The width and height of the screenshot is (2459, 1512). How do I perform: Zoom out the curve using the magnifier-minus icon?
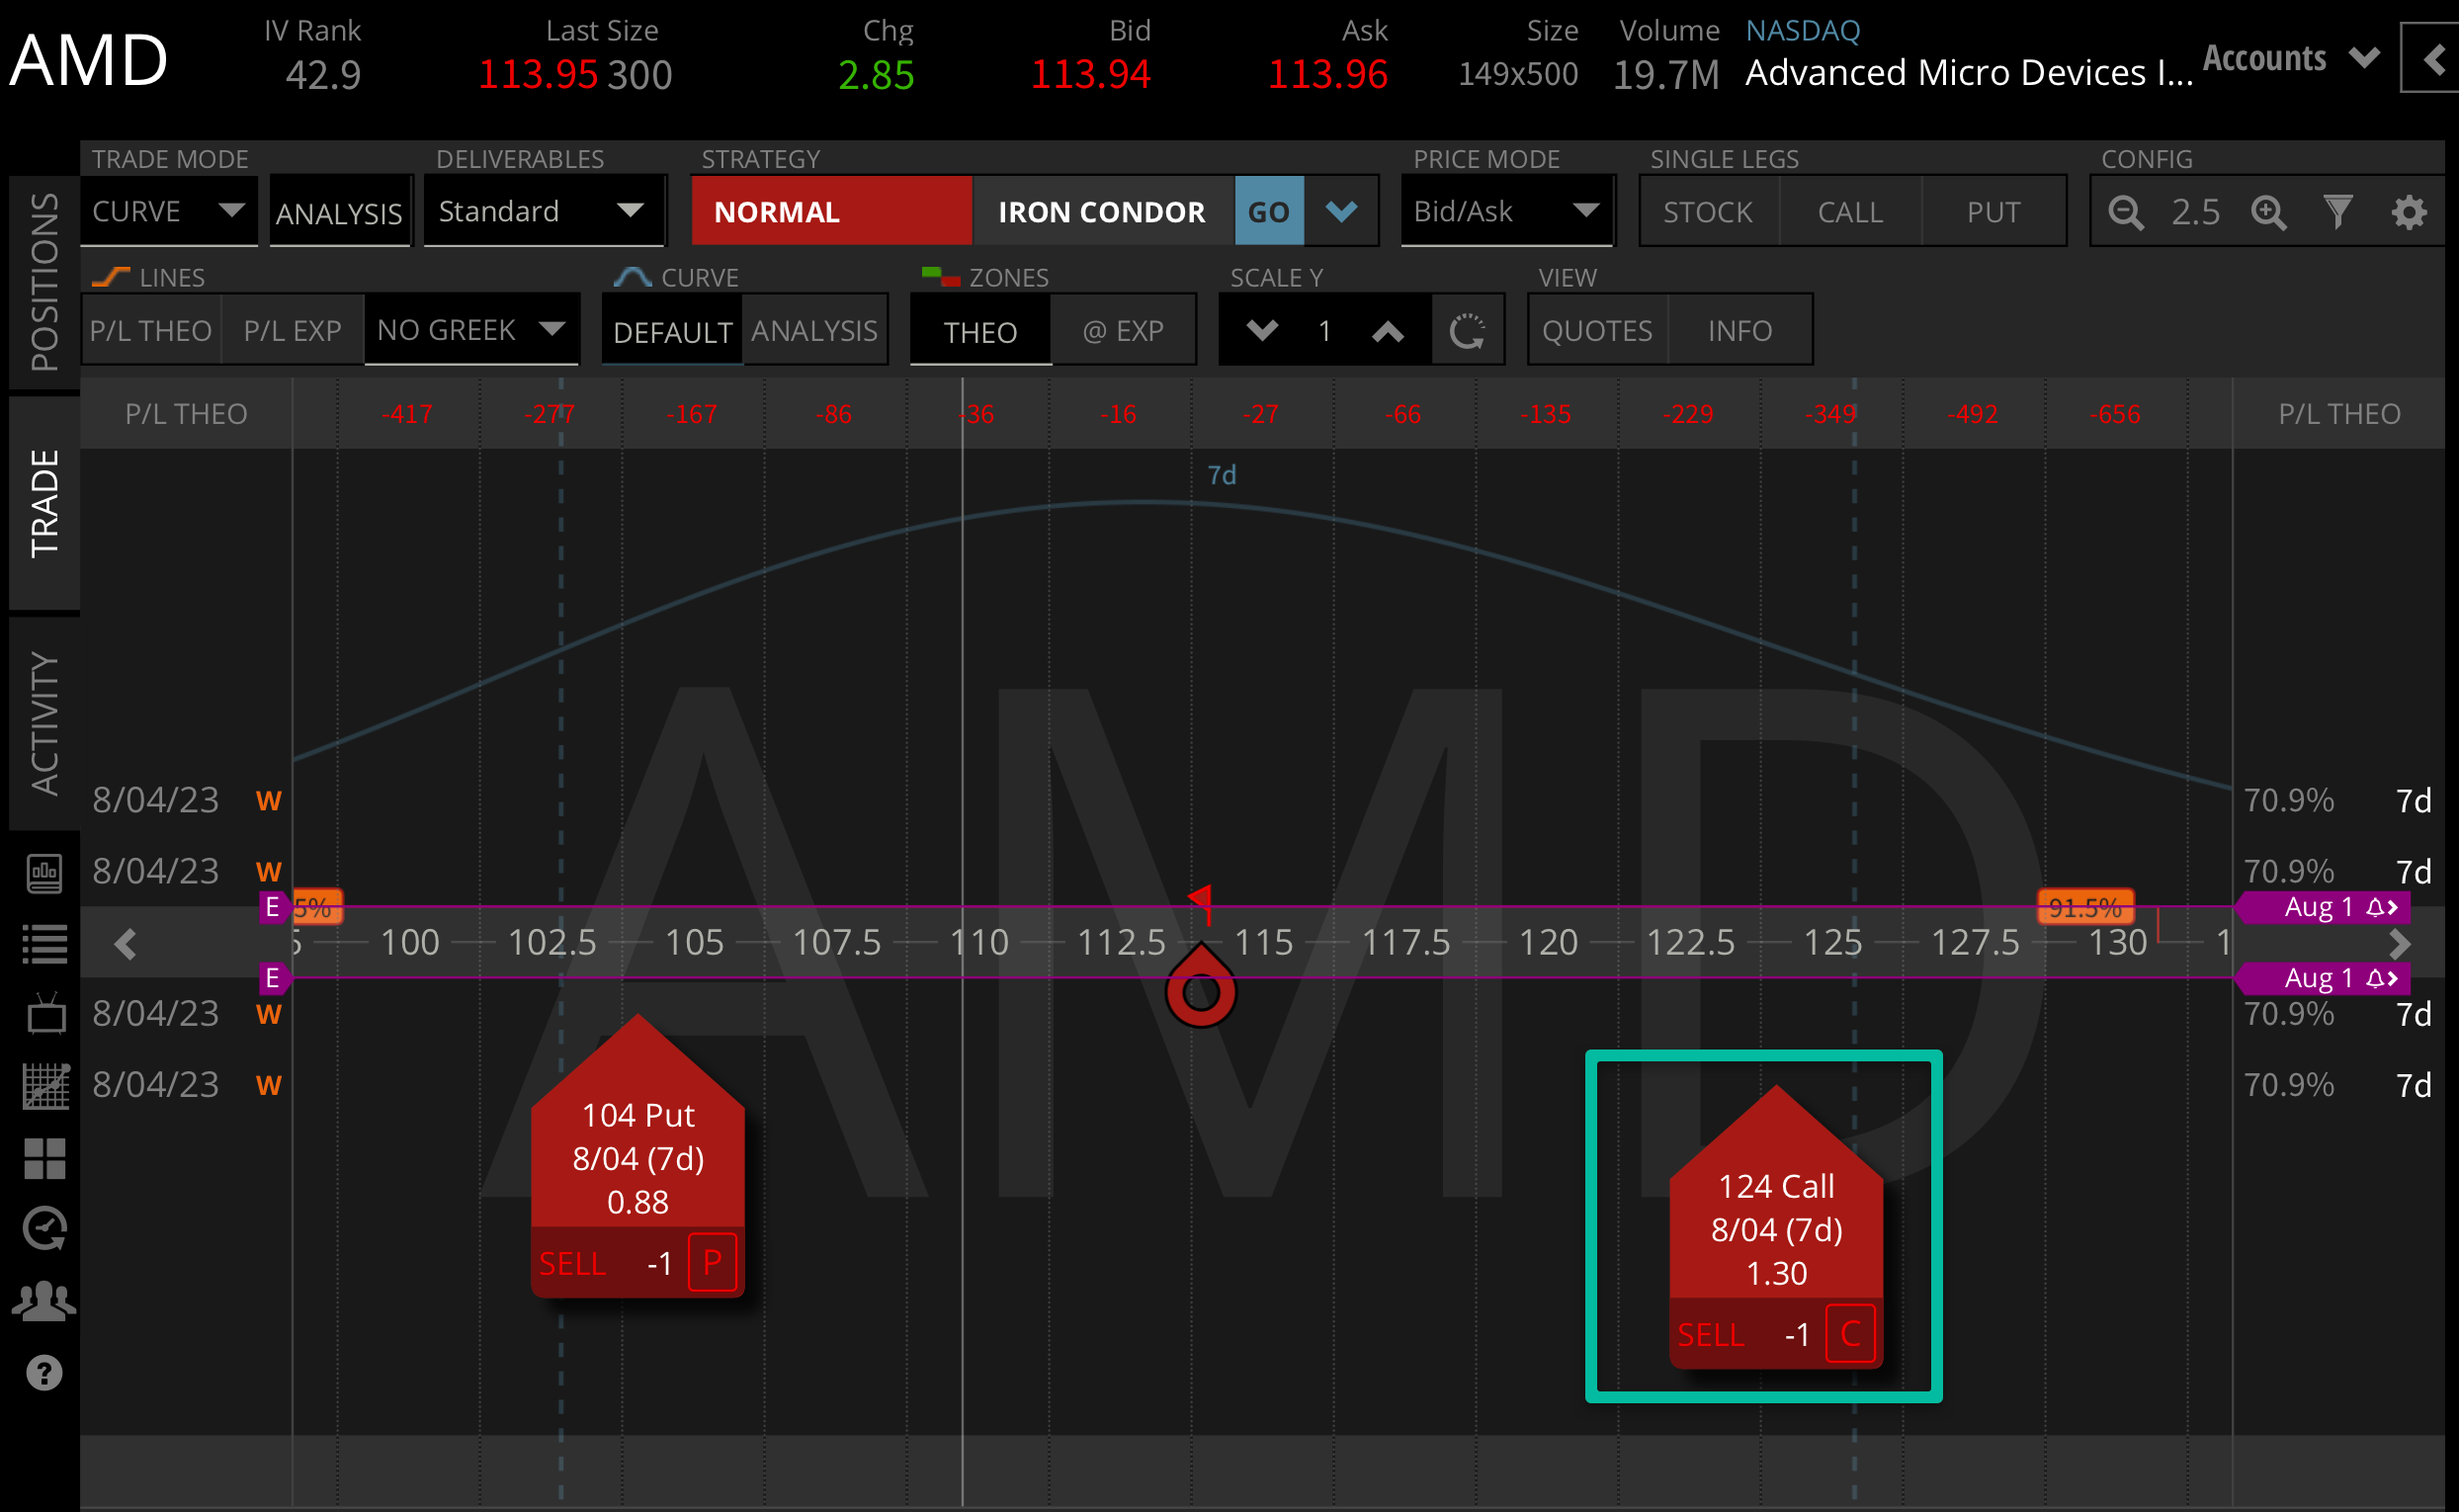(x=2126, y=211)
